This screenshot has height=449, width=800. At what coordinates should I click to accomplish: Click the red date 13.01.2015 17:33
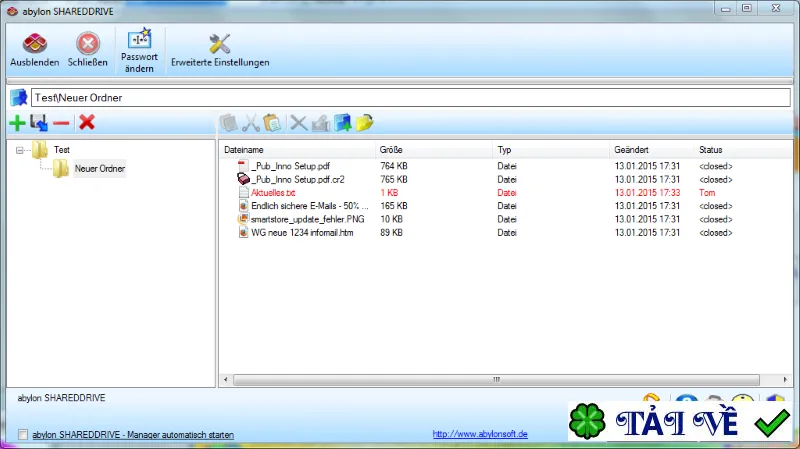647,192
